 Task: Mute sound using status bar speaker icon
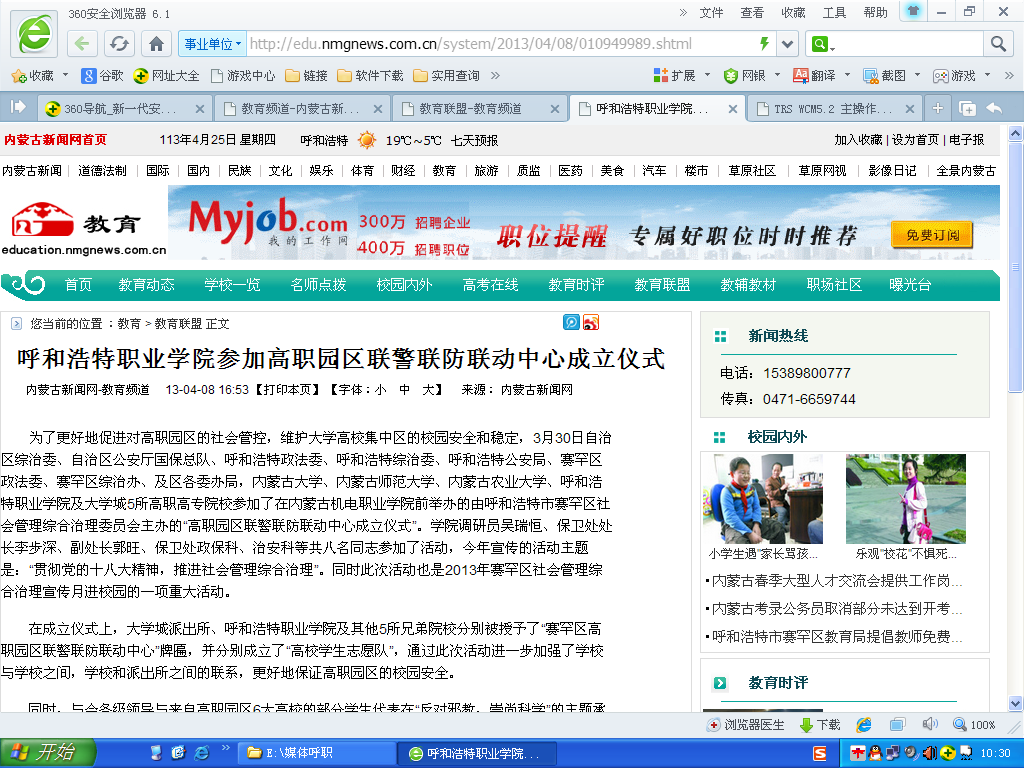(929, 724)
